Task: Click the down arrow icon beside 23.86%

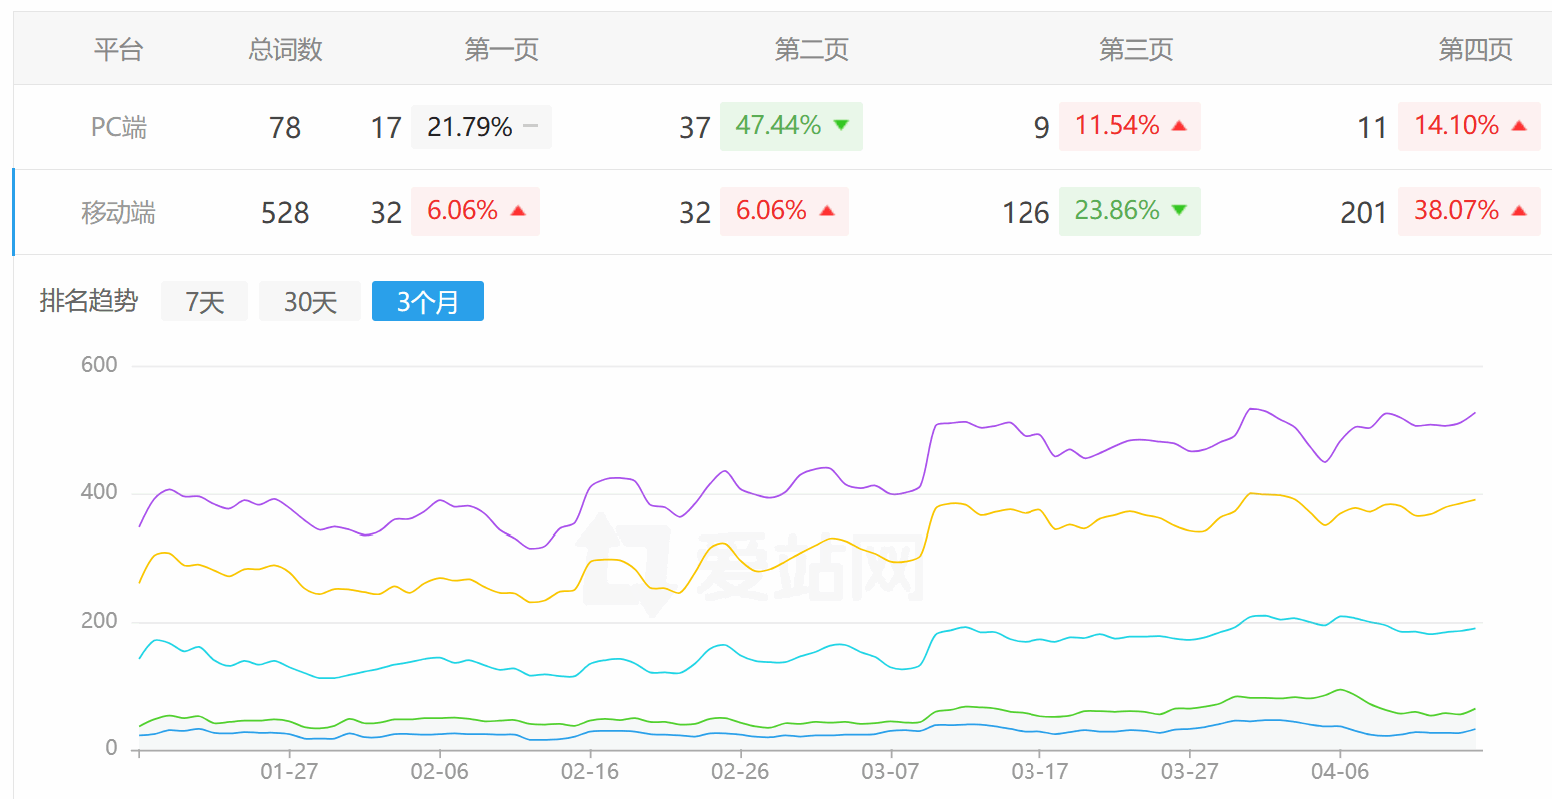Action: pos(1179,210)
